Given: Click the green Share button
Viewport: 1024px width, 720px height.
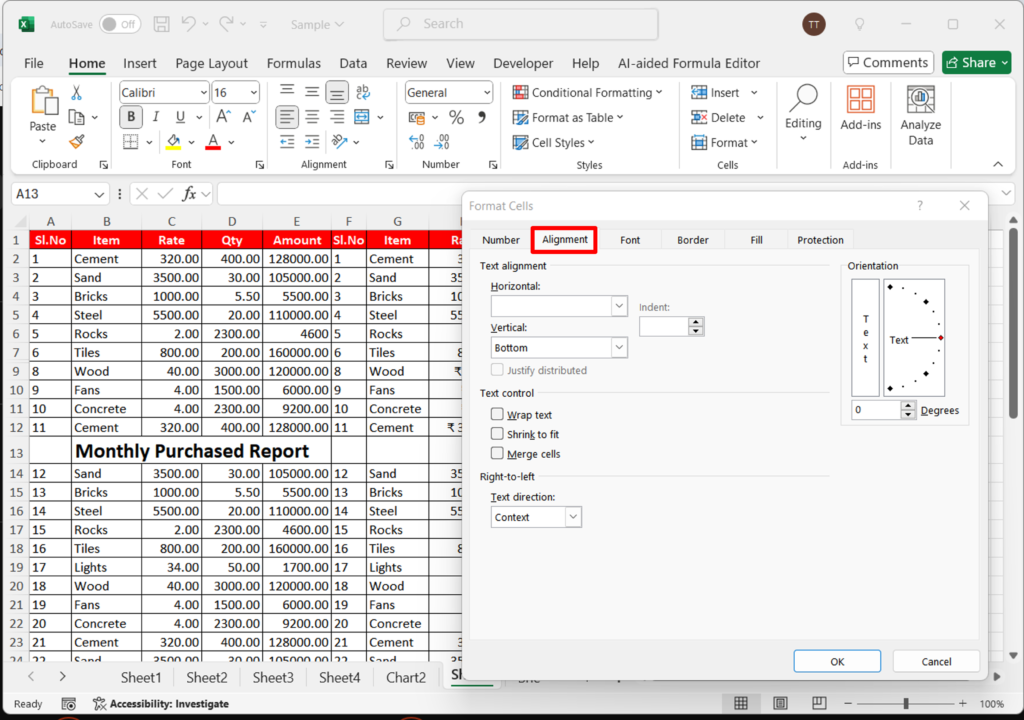Looking at the screenshot, I should (x=976, y=63).
